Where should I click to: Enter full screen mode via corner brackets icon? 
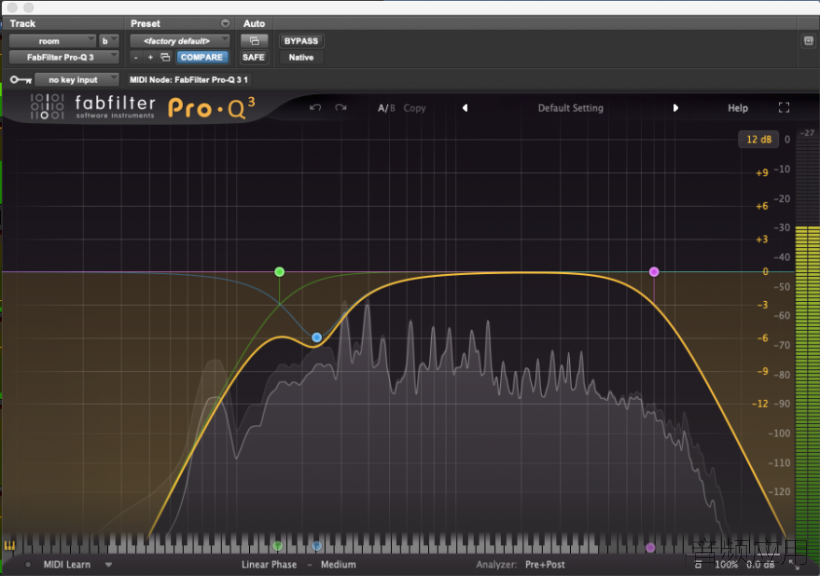[783, 108]
